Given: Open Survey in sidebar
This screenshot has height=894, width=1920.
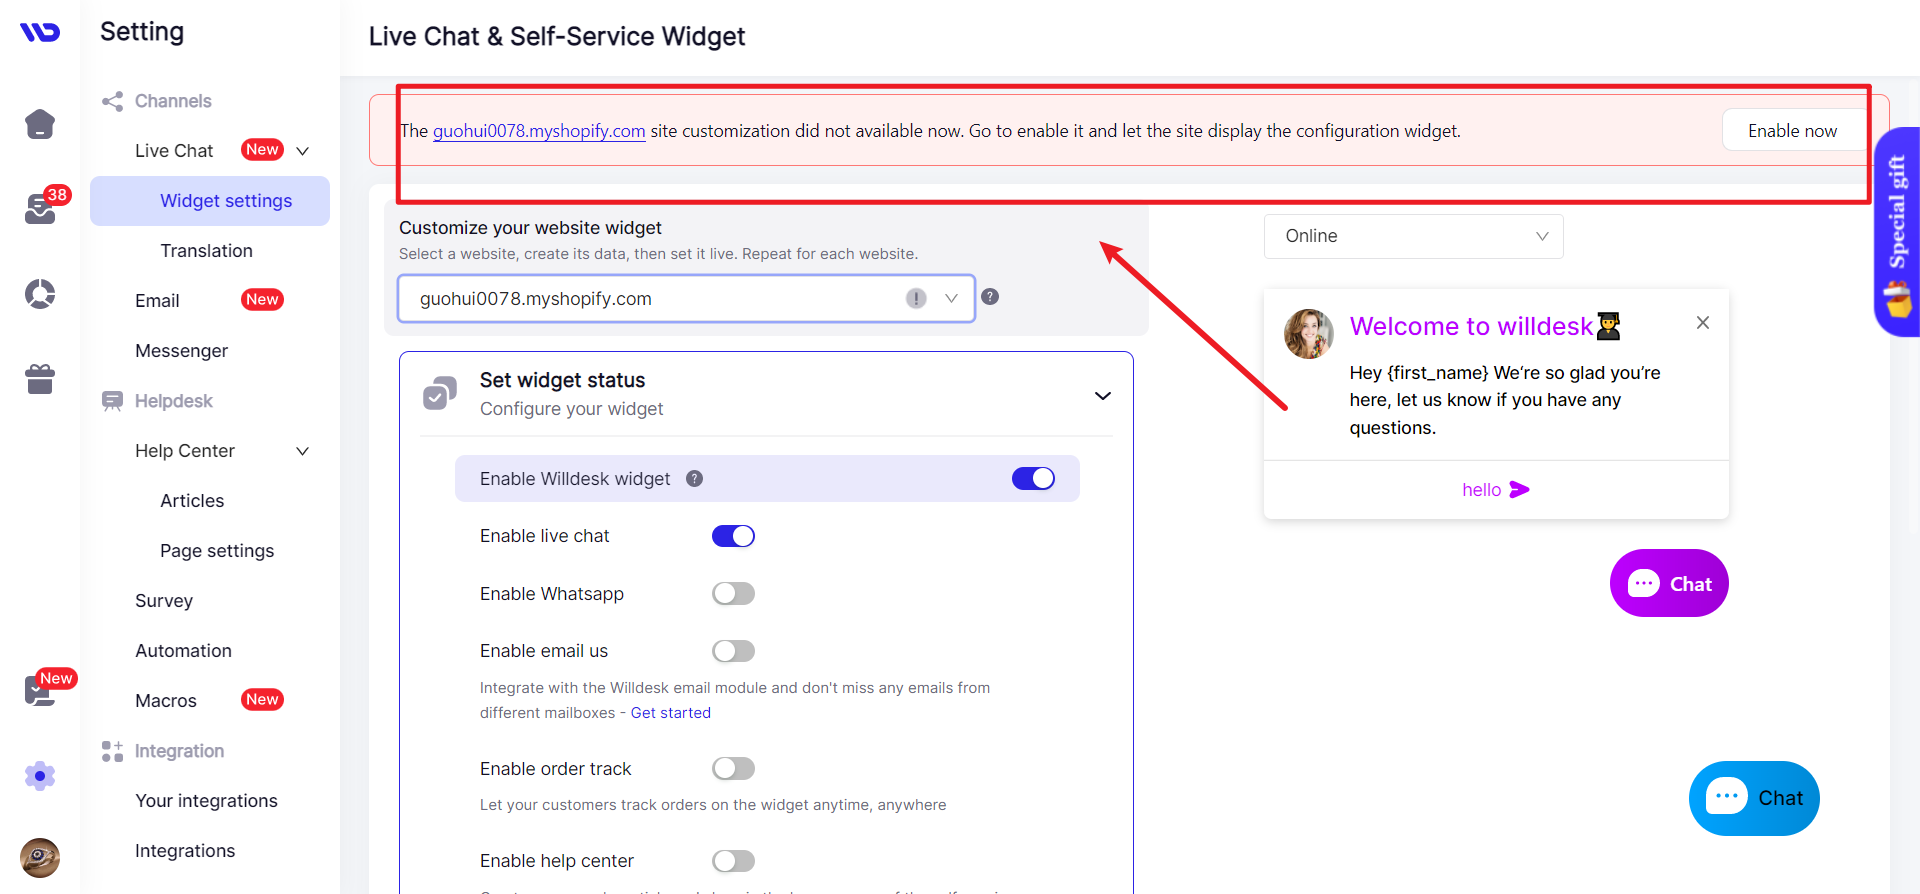Looking at the screenshot, I should pos(164,601).
